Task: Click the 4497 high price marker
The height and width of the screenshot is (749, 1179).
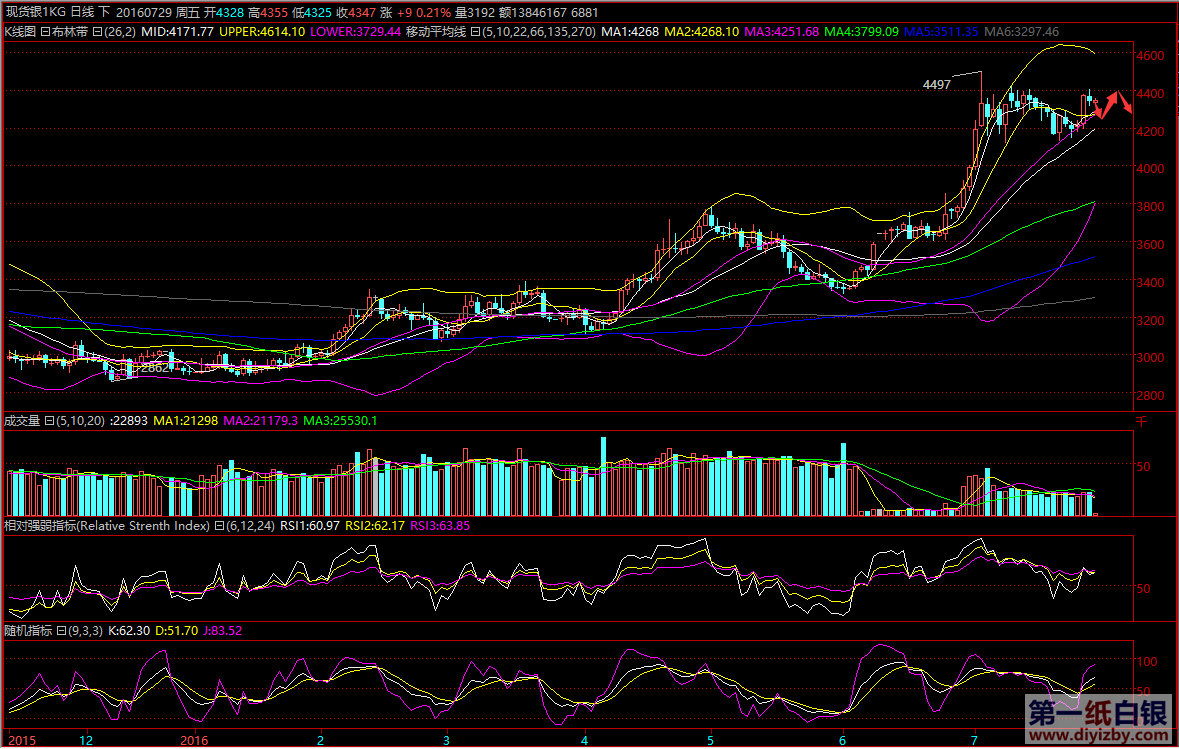Action: (x=936, y=86)
